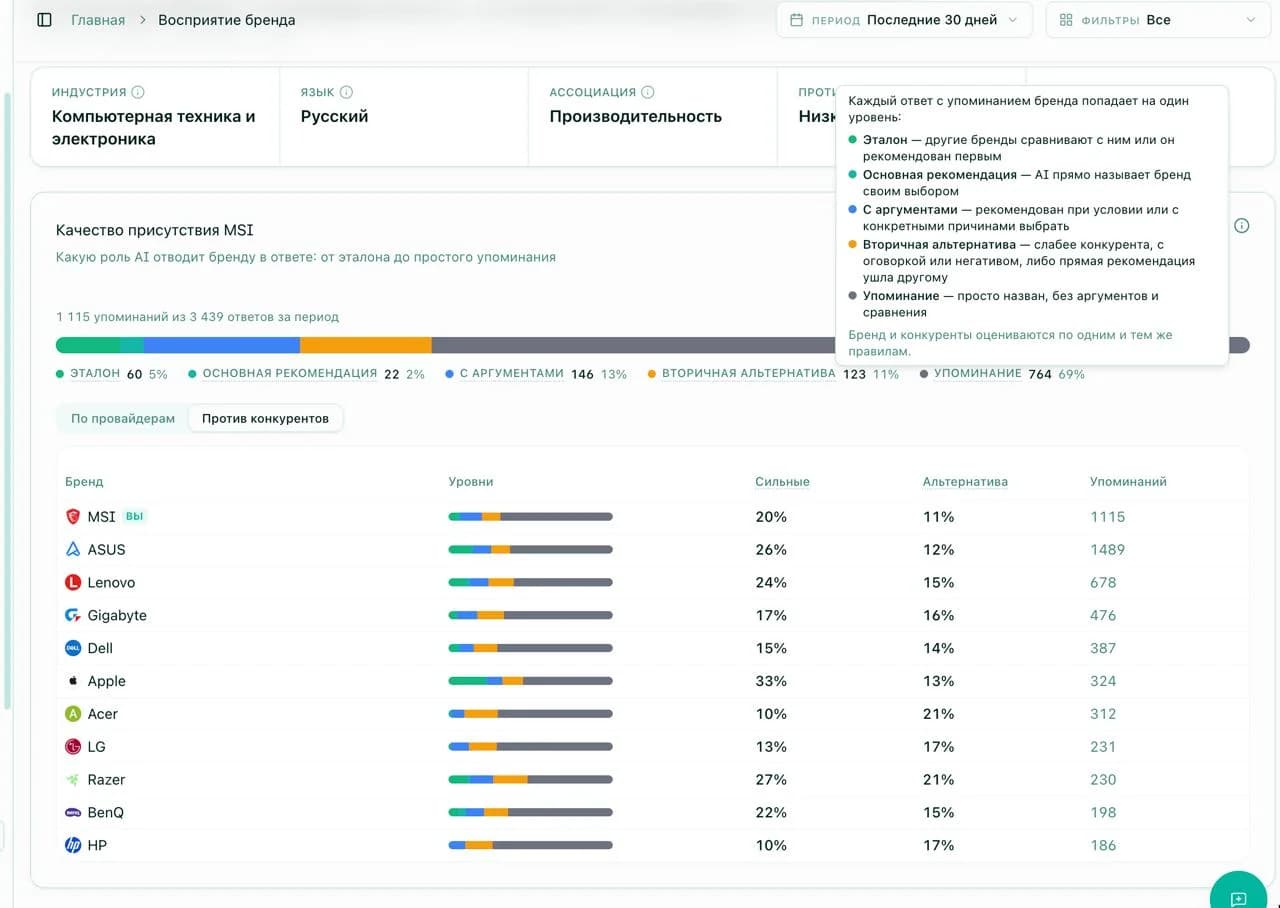
Task: Click the MSI brand logo
Action: tap(73, 517)
